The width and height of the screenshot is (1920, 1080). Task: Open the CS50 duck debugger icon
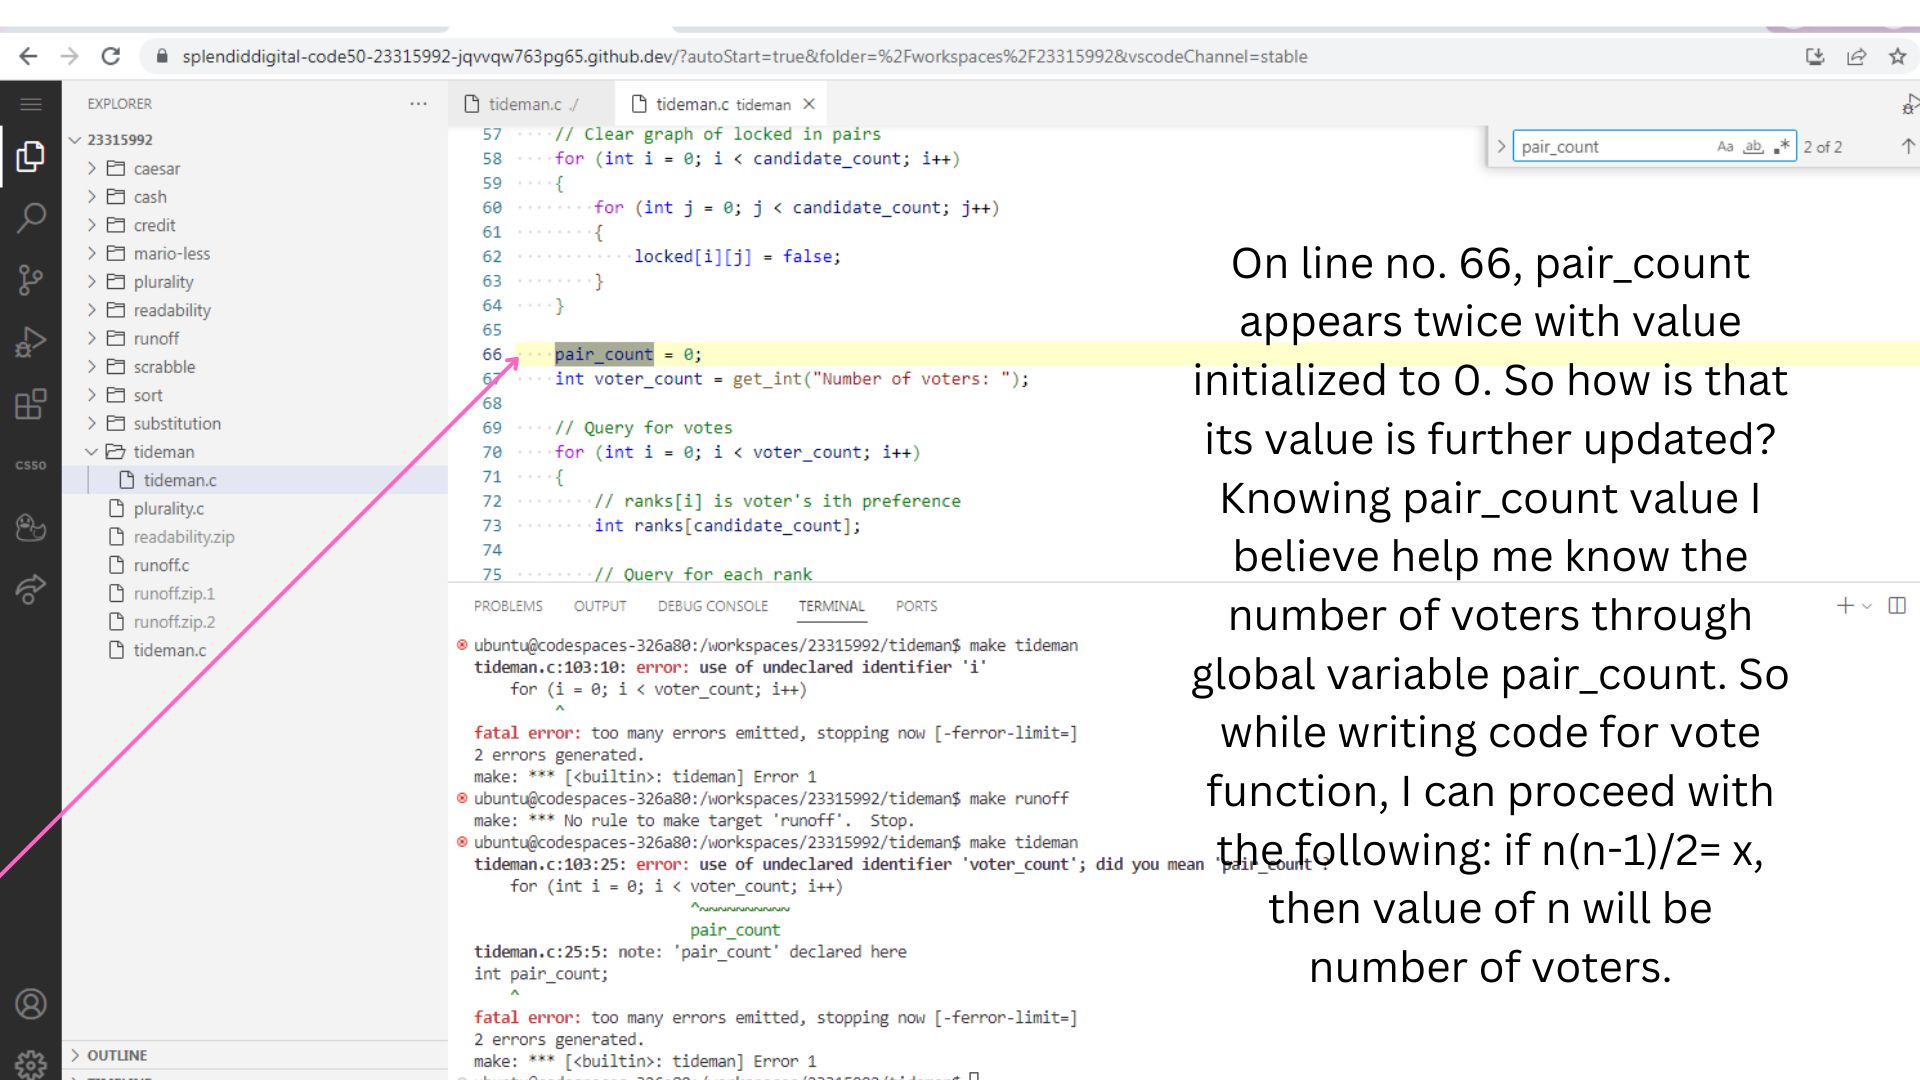point(30,527)
